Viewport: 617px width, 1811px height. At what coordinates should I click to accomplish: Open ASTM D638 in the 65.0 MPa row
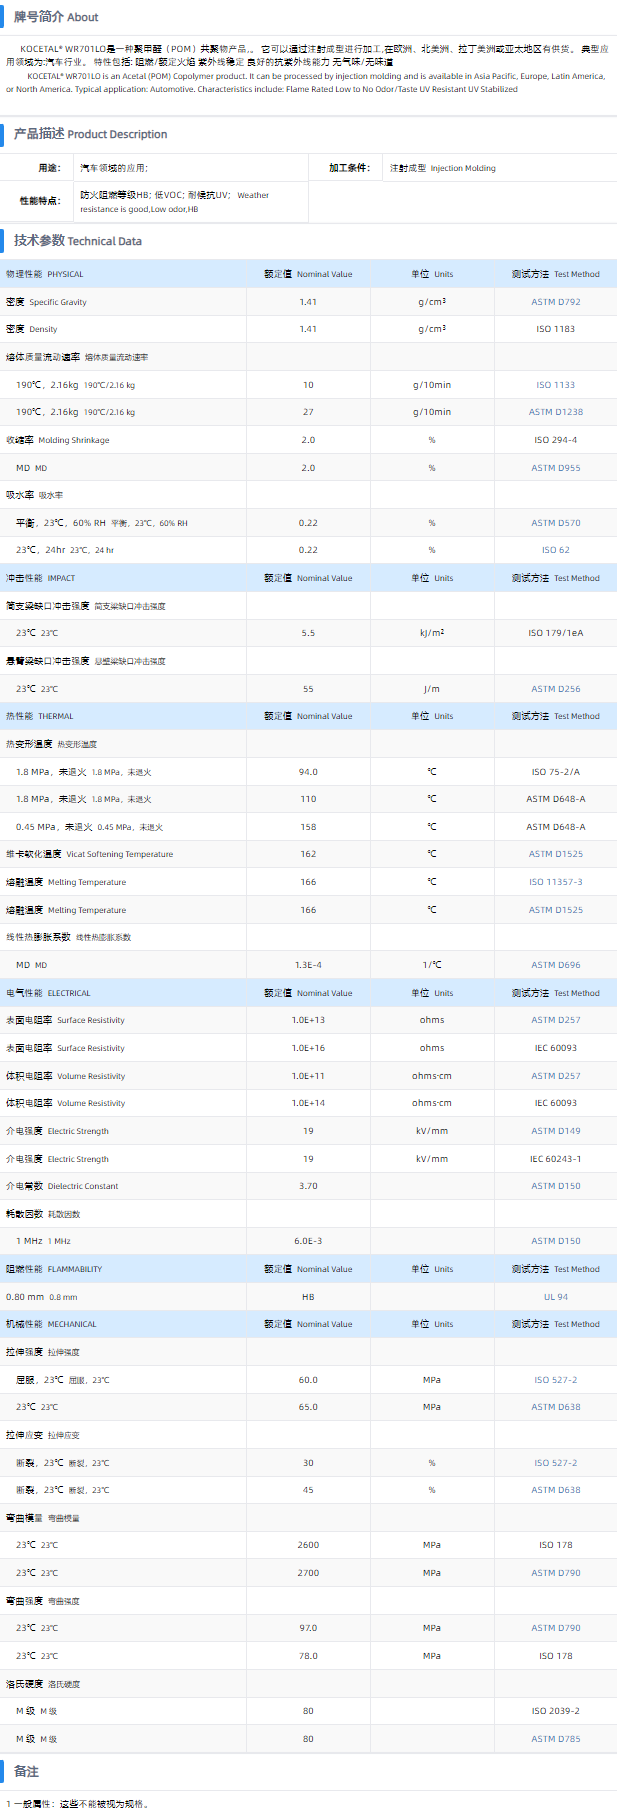coord(555,1407)
